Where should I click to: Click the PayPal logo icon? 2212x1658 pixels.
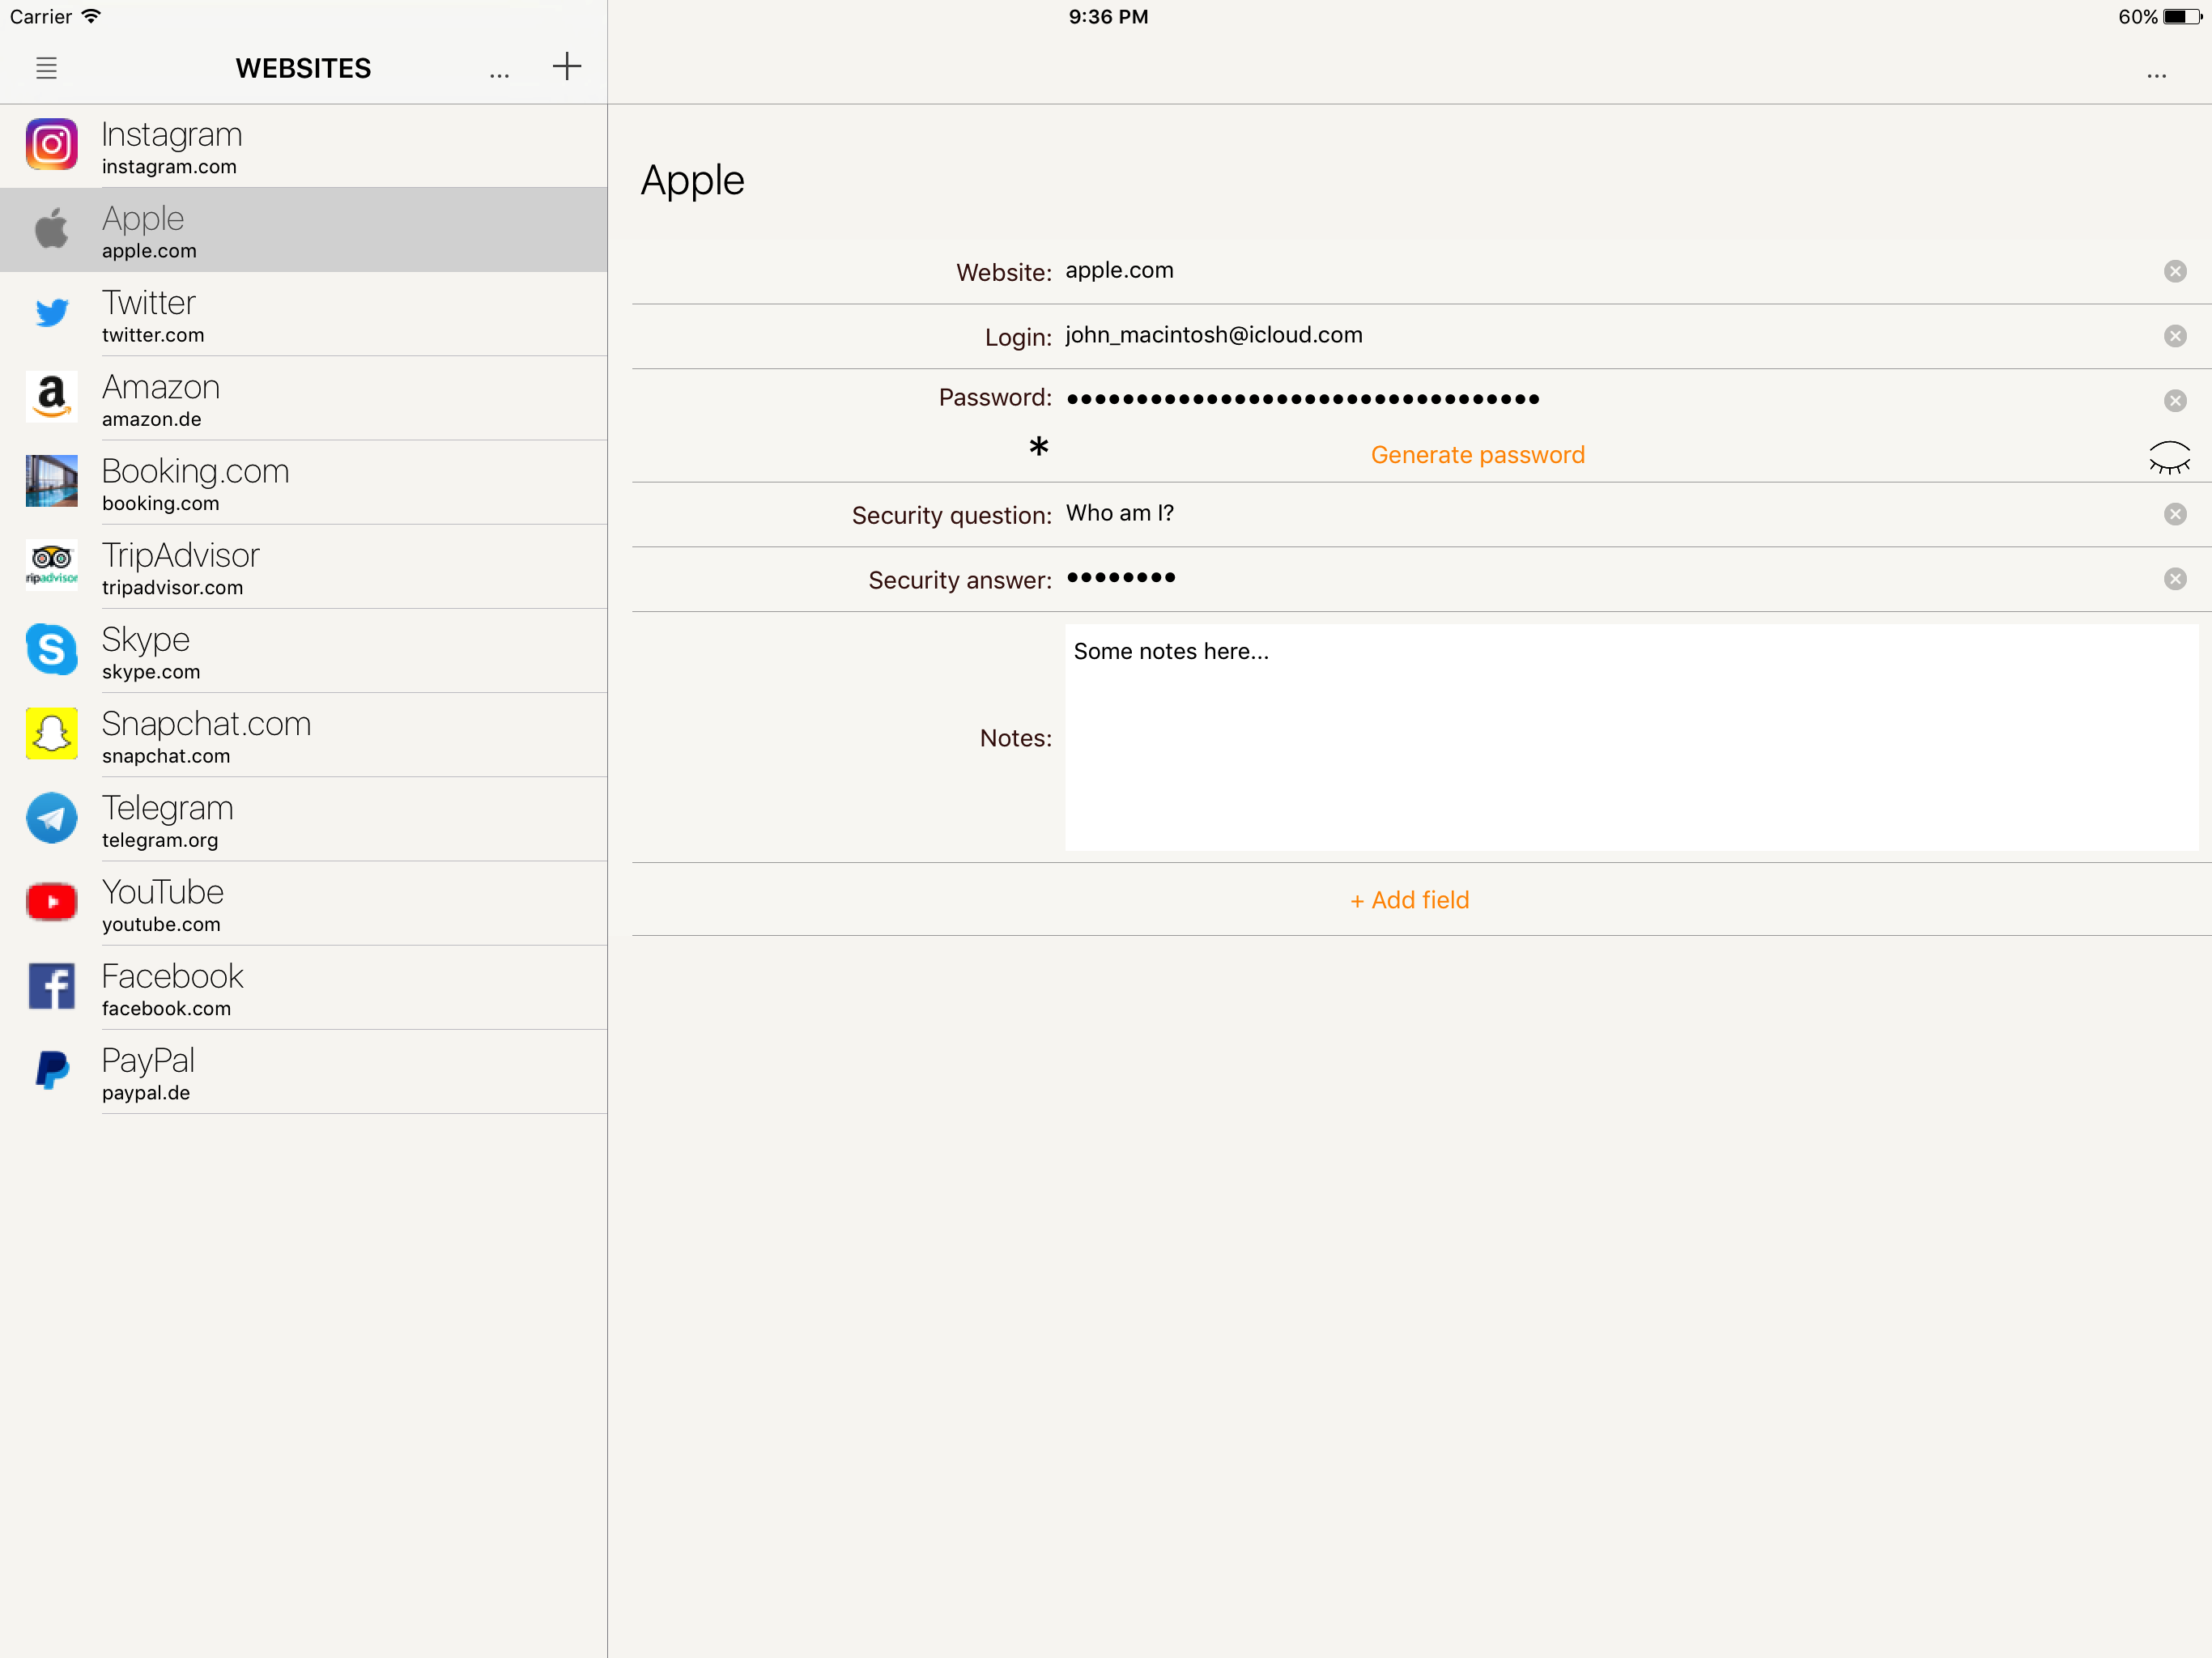(52, 1070)
